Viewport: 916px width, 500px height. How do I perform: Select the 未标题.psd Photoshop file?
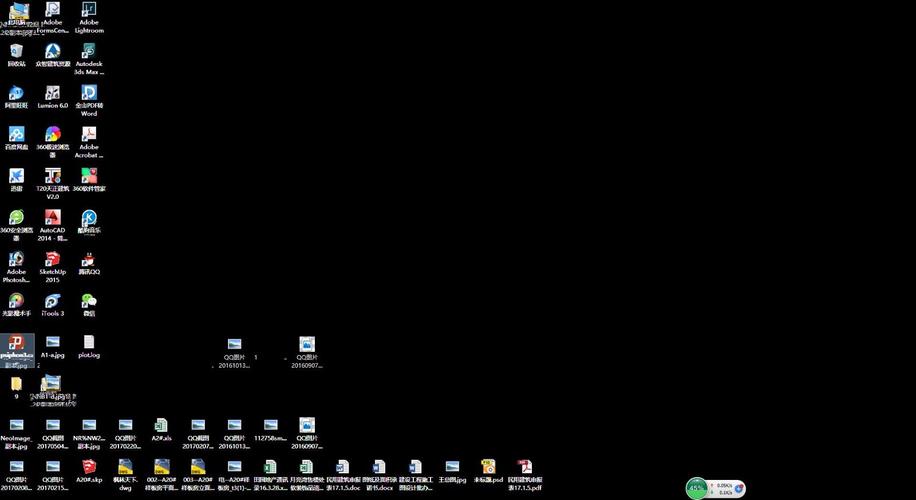pos(488,471)
